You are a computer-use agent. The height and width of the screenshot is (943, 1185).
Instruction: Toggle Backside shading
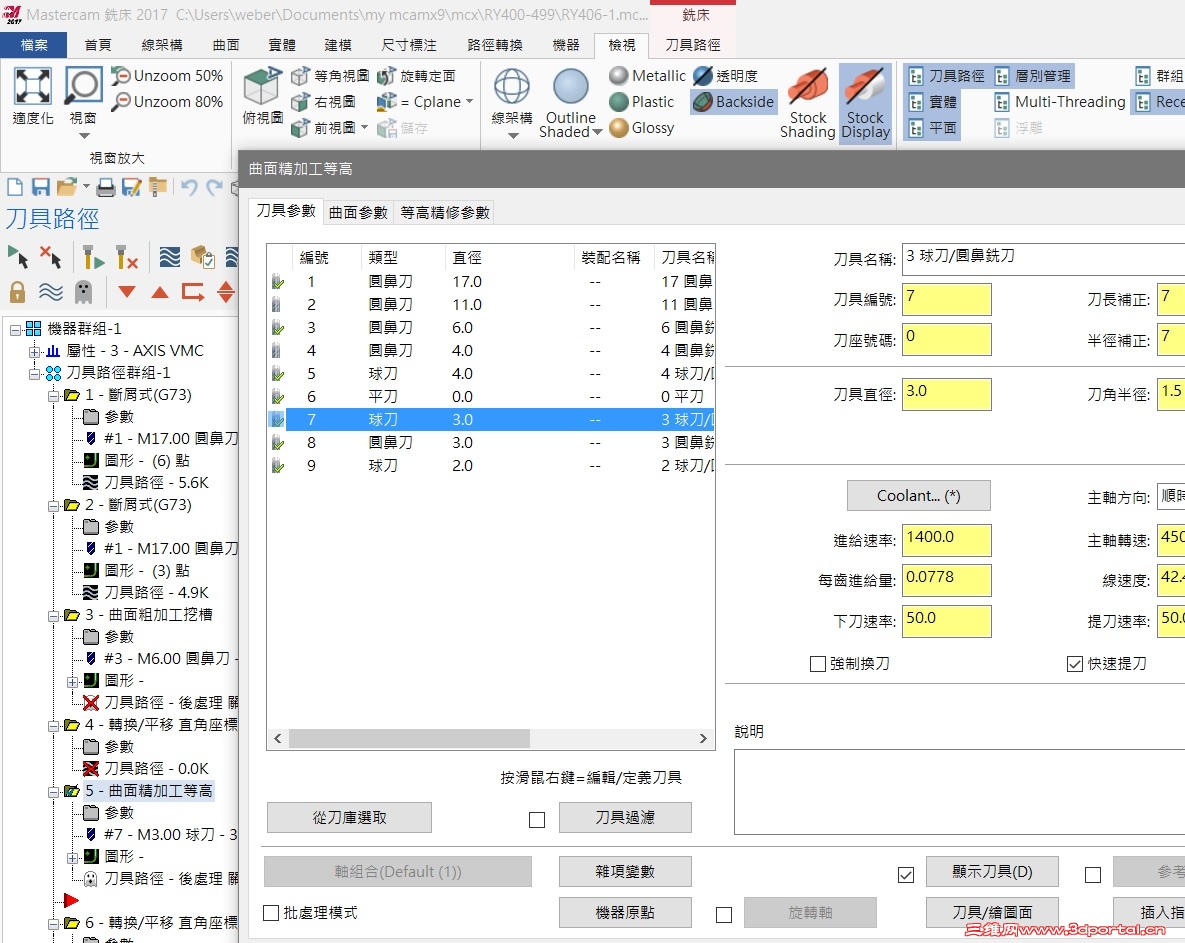(x=734, y=101)
